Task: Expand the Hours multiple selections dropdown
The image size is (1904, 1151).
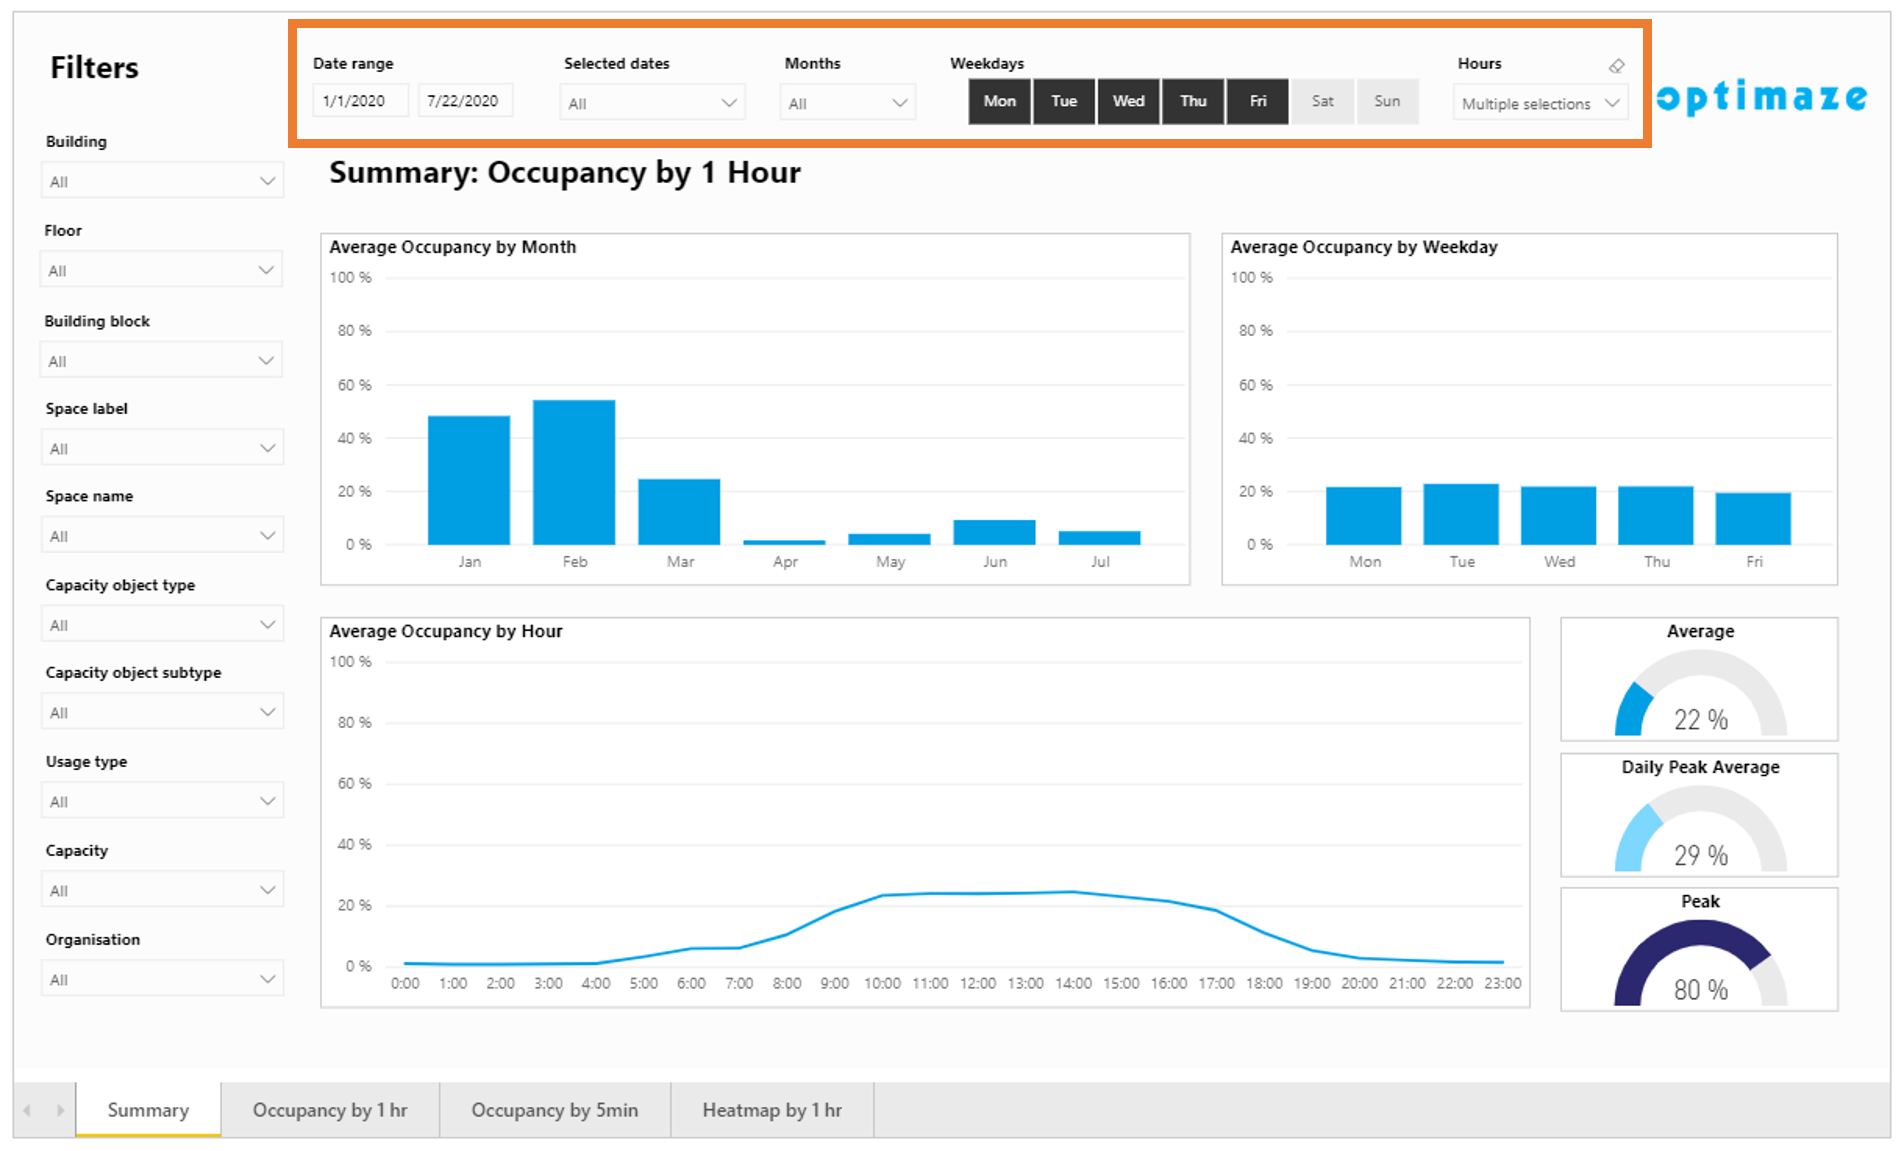Action: tap(1539, 103)
